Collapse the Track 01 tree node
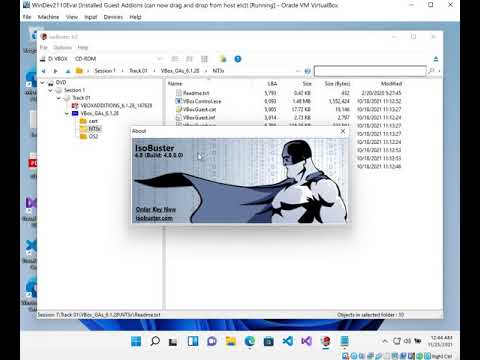The height and width of the screenshot is (360, 480). pos(59,98)
